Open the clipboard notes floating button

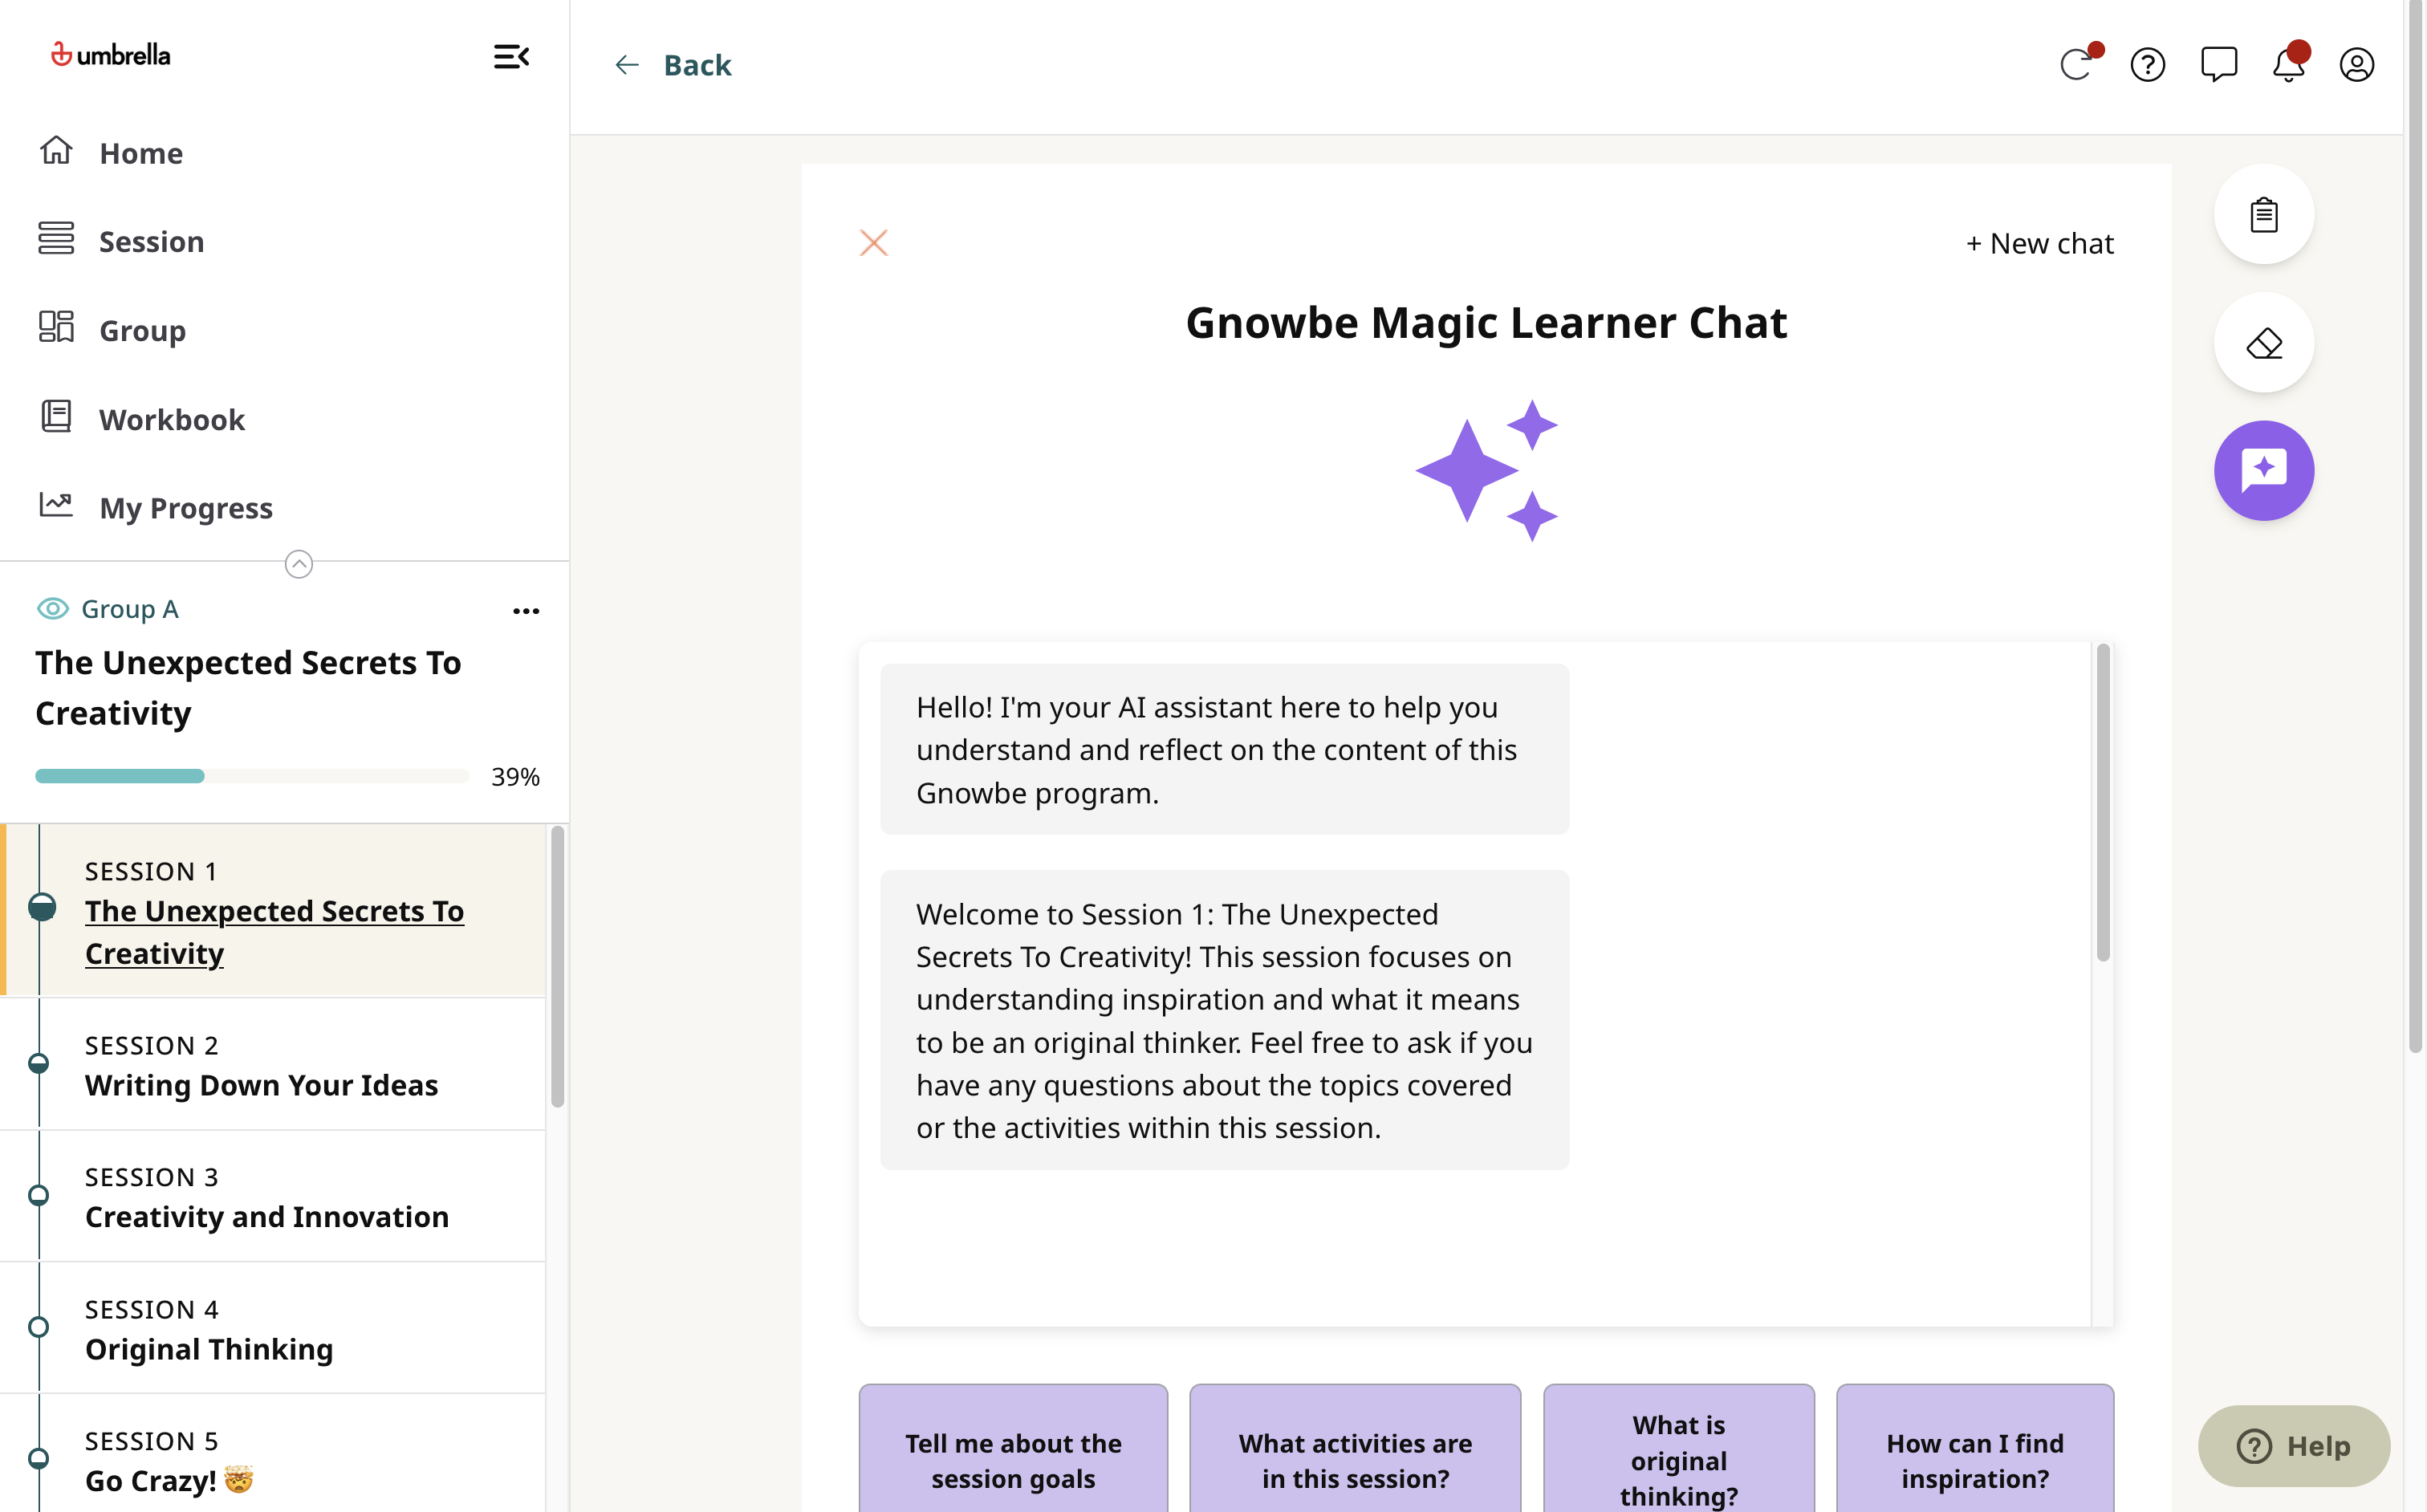(x=2263, y=215)
